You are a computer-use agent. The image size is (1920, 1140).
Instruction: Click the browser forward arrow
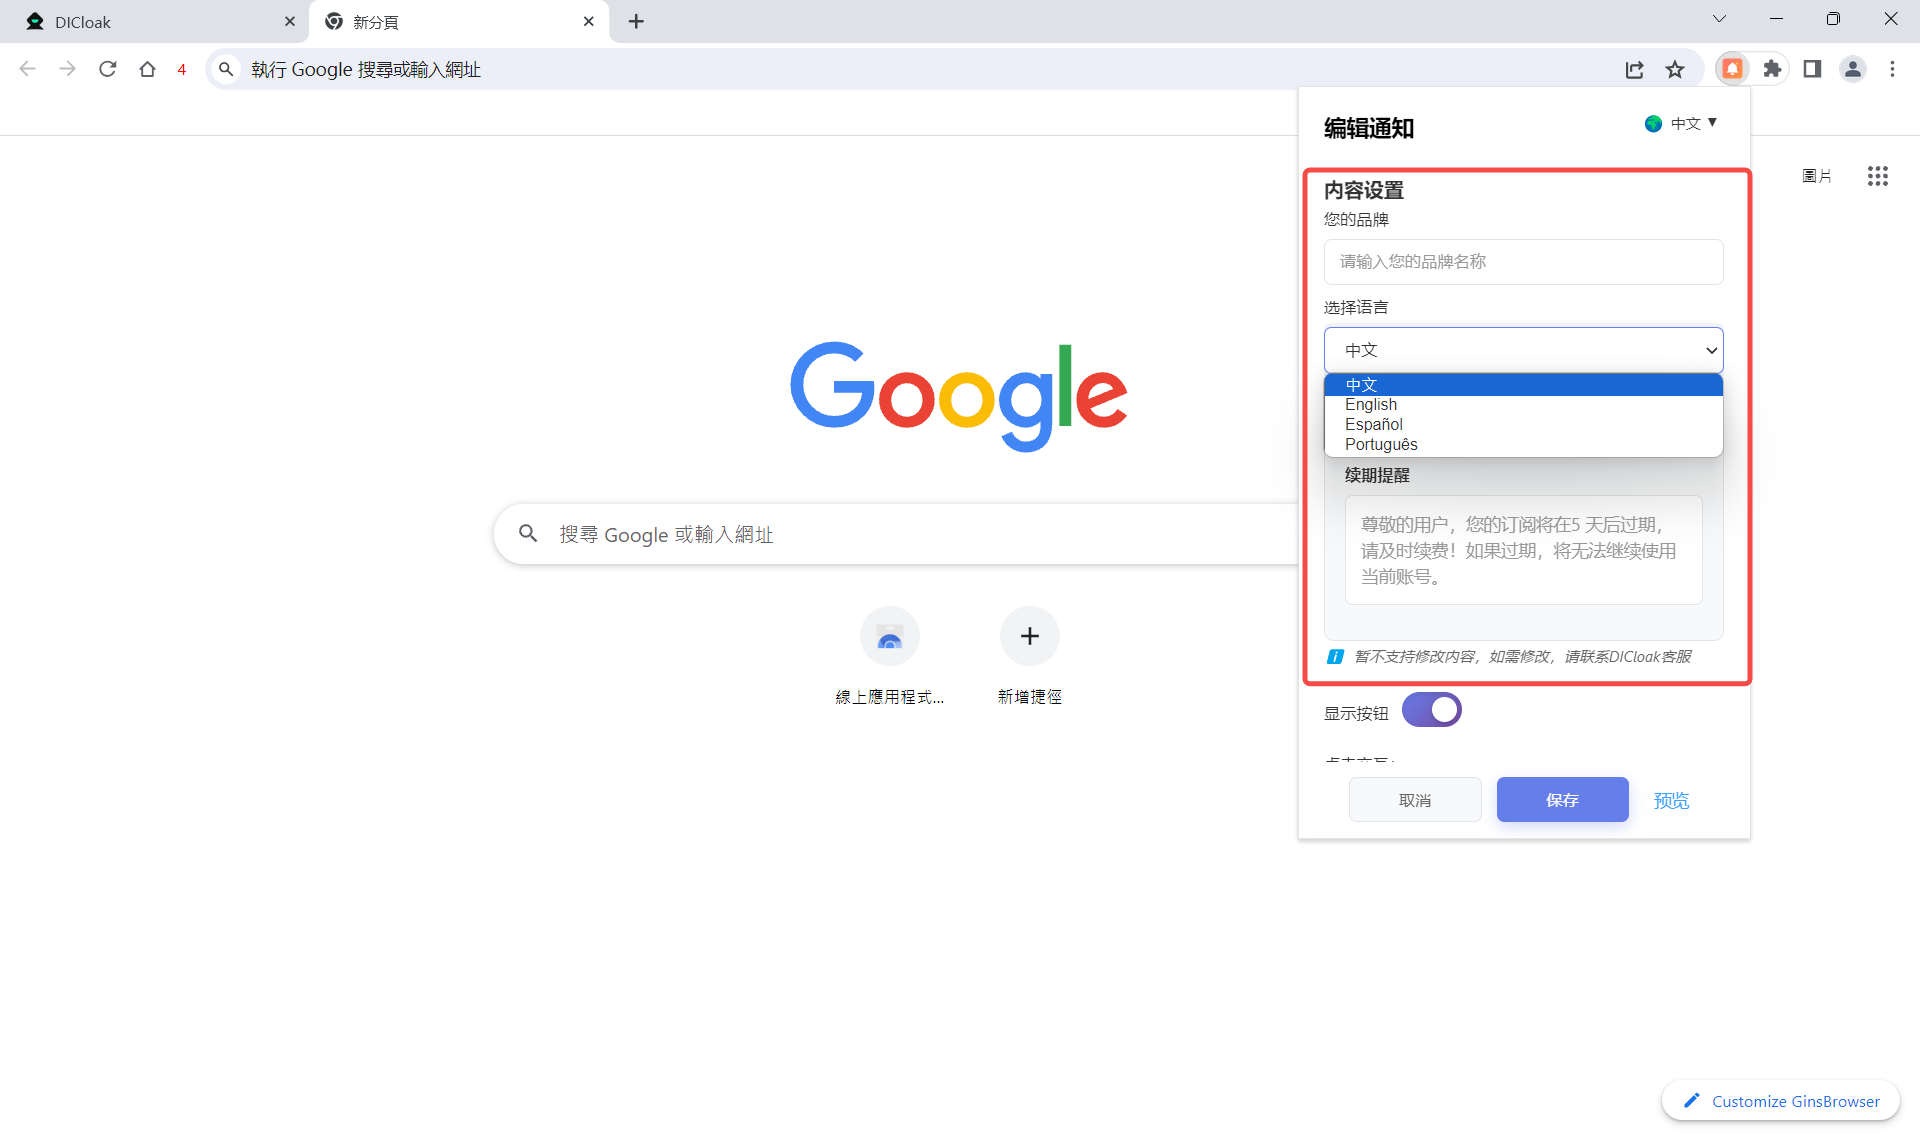point(67,69)
